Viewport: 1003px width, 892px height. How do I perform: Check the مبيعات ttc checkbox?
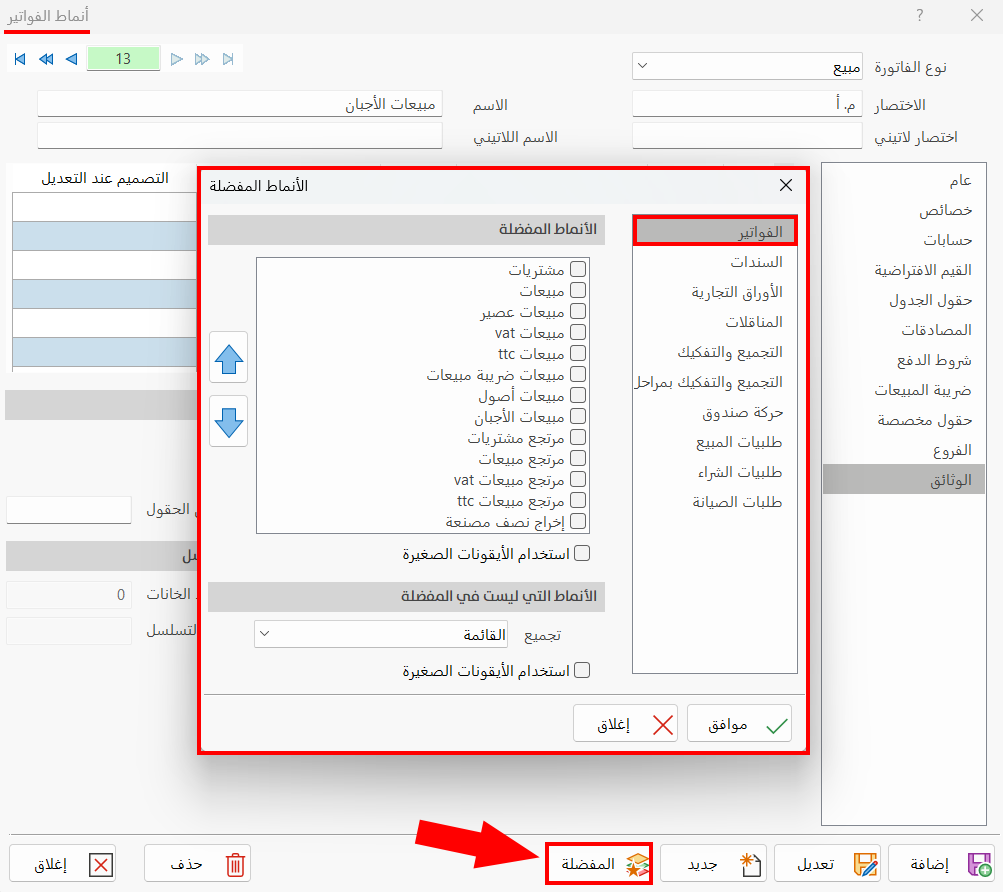pos(578,353)
